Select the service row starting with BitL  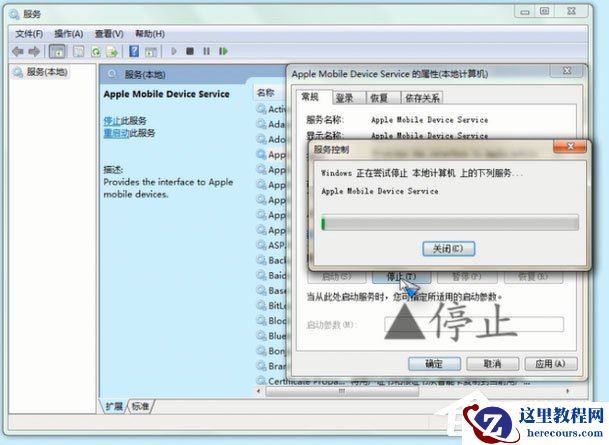point(271,306)
